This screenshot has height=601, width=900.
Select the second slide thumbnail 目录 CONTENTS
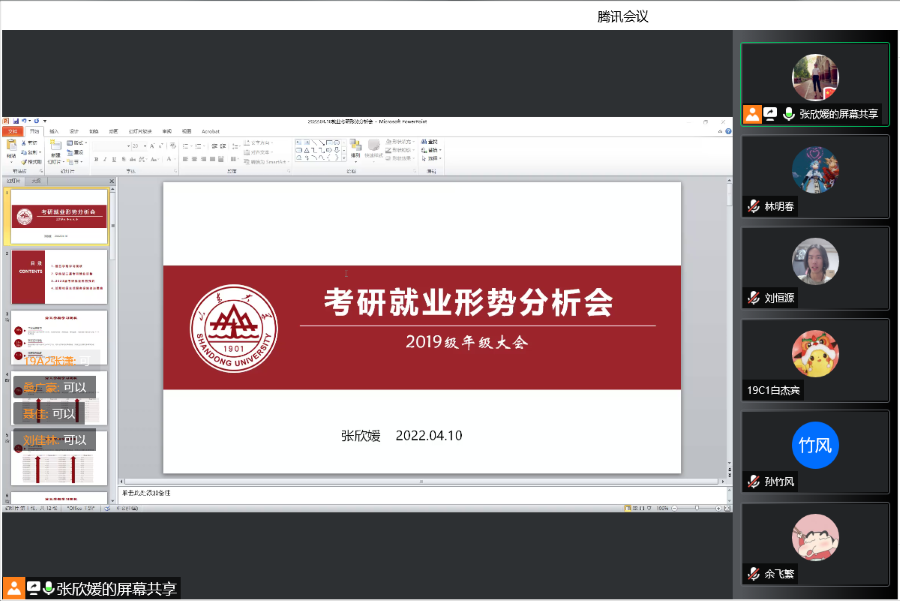(x=59, y=277)
